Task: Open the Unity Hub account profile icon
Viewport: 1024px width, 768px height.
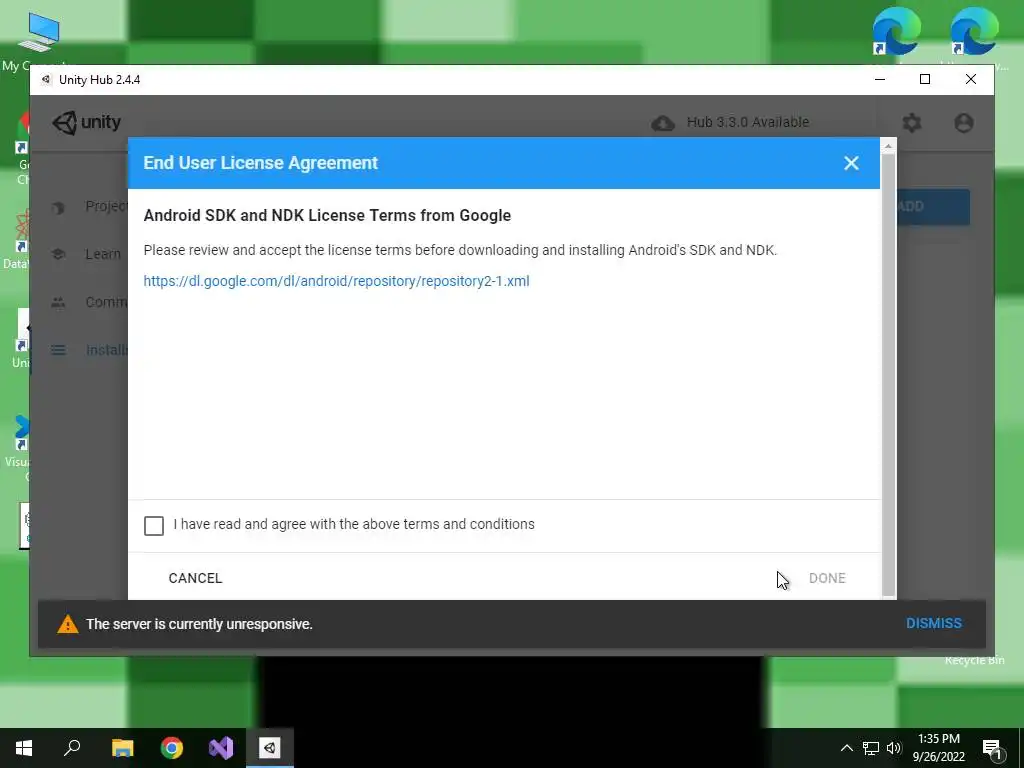Action: click(x=964, y=123)
